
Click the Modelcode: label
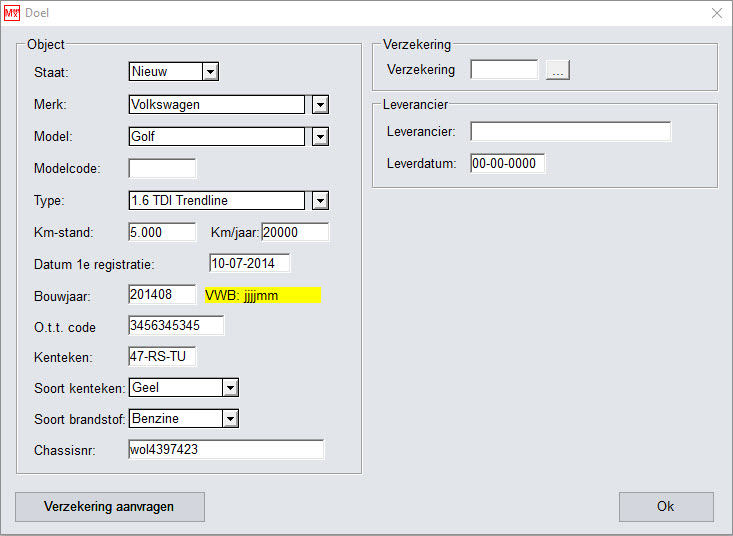(67, 168)
